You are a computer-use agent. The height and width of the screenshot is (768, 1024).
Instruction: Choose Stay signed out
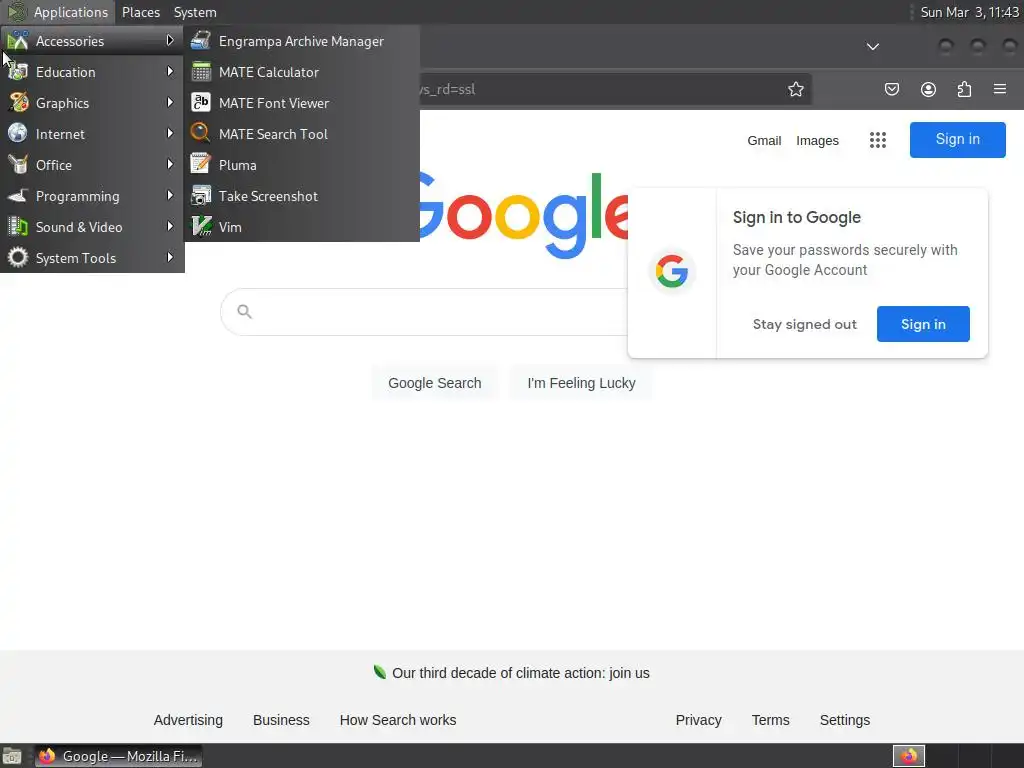point(805,325)
